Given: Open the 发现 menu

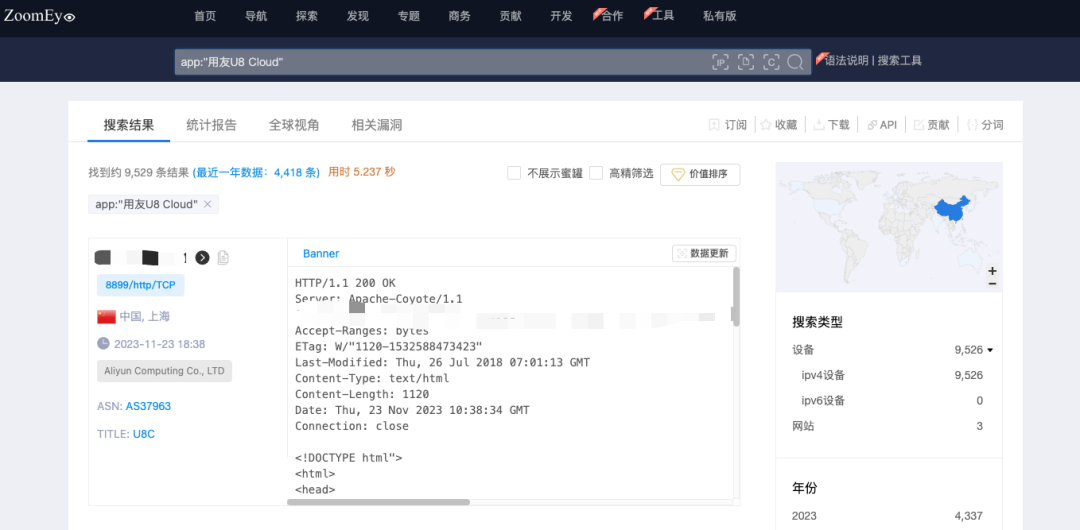Looking at the screenshot, I should [x=357, y=16].
